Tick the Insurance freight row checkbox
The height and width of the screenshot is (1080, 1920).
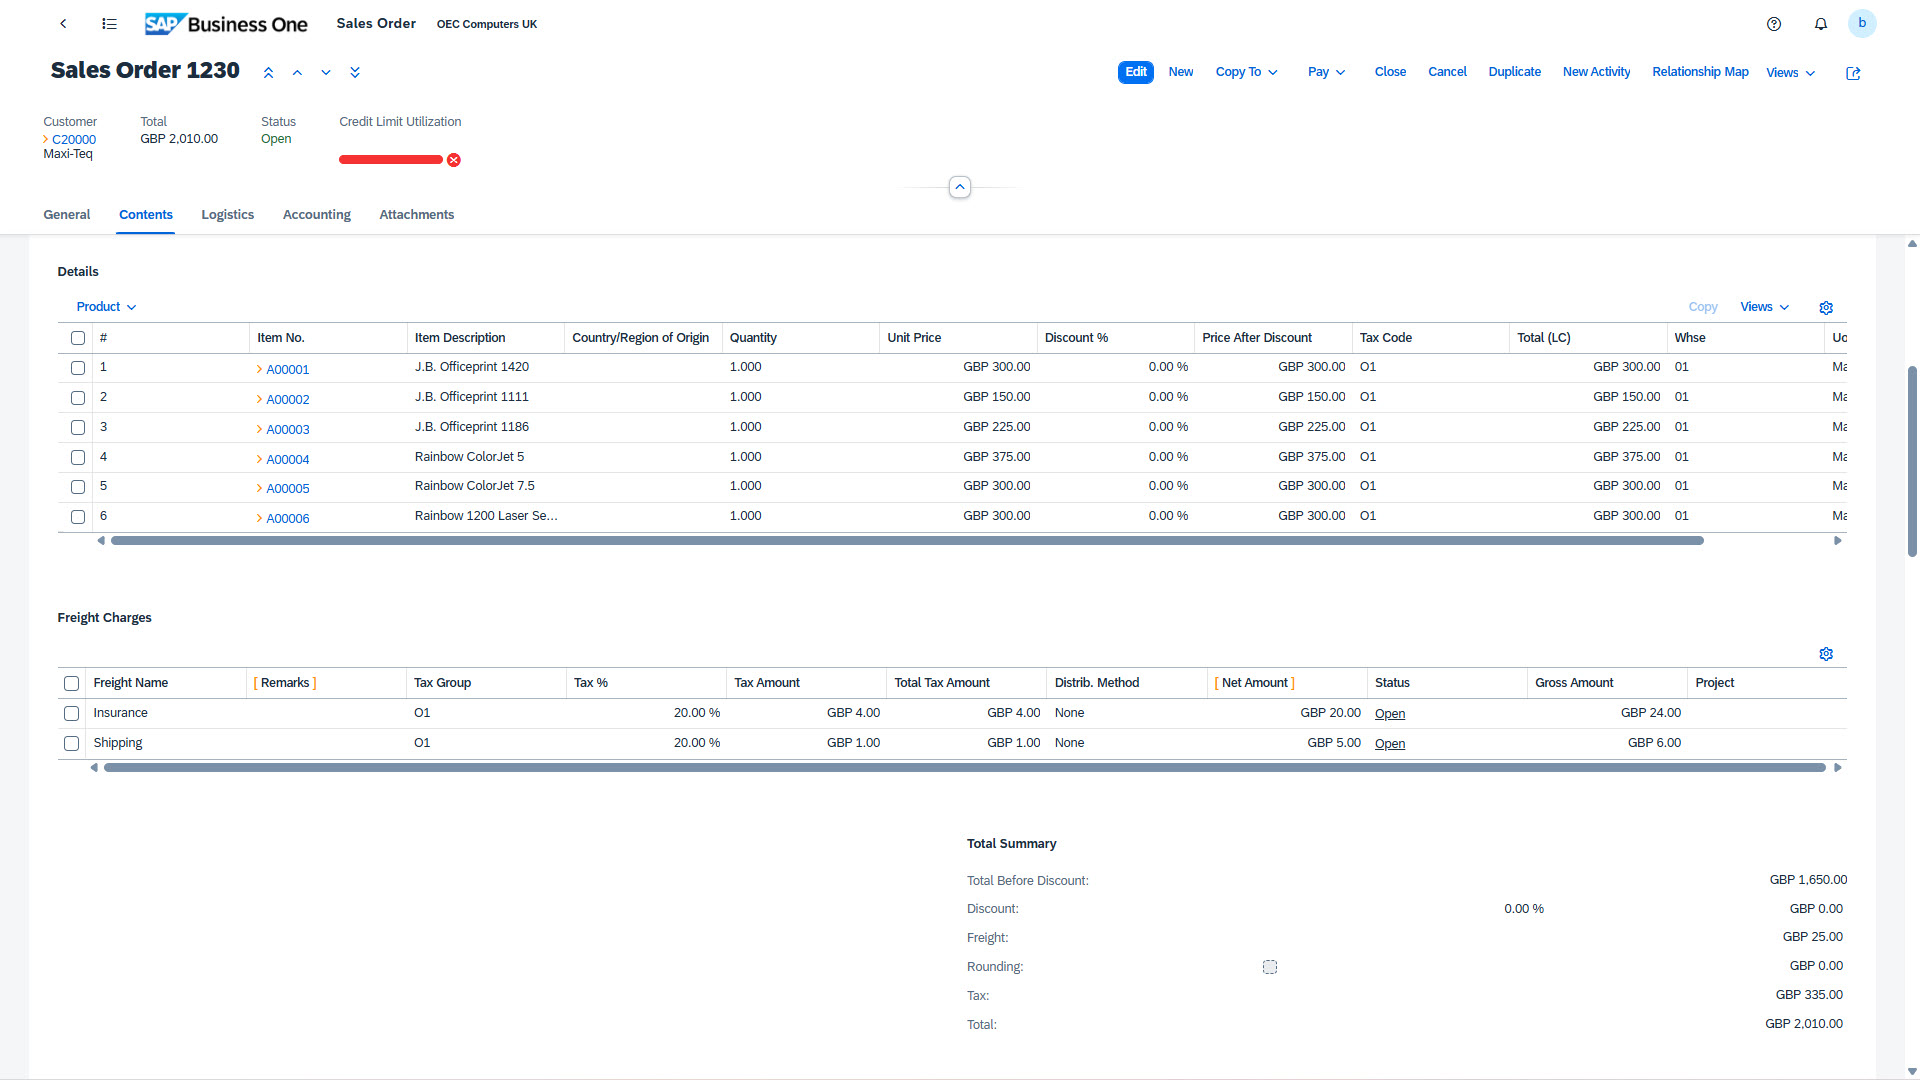(x=71, y=714)
